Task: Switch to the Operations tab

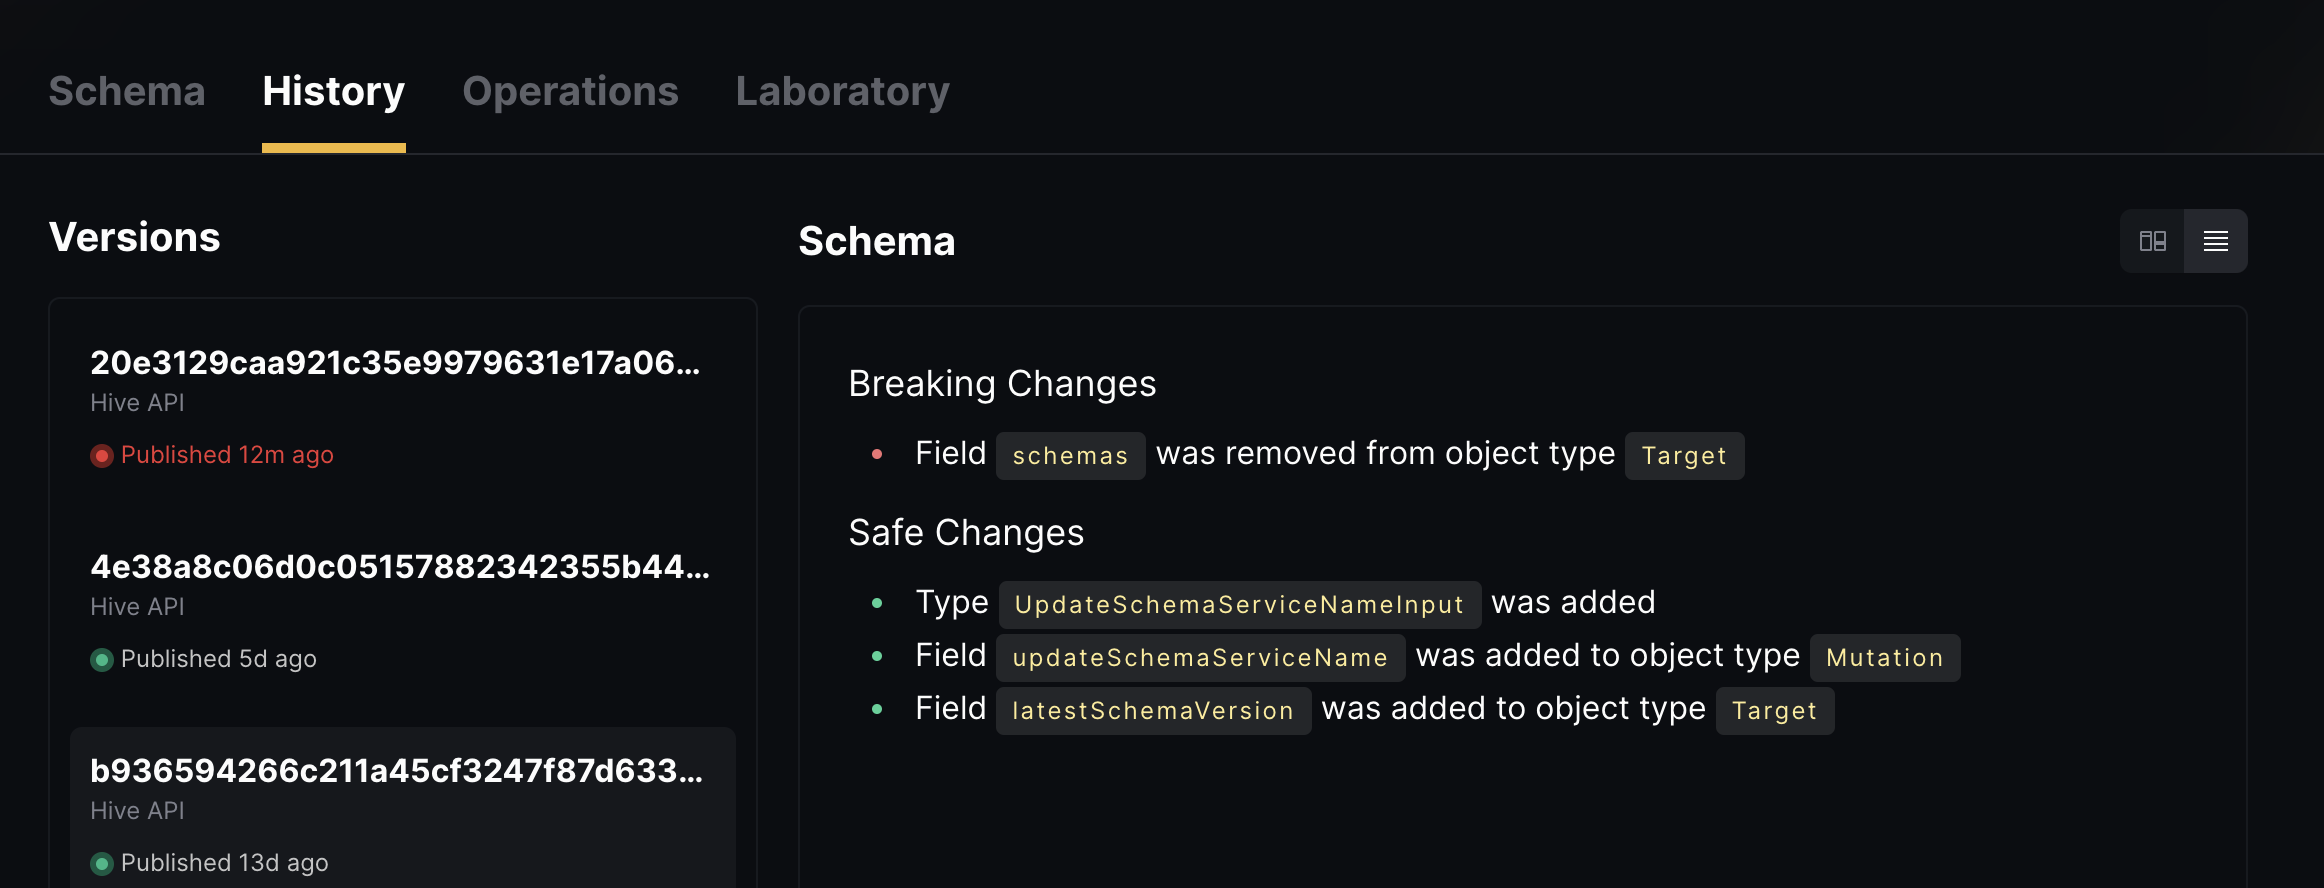Action: [569, 91]
